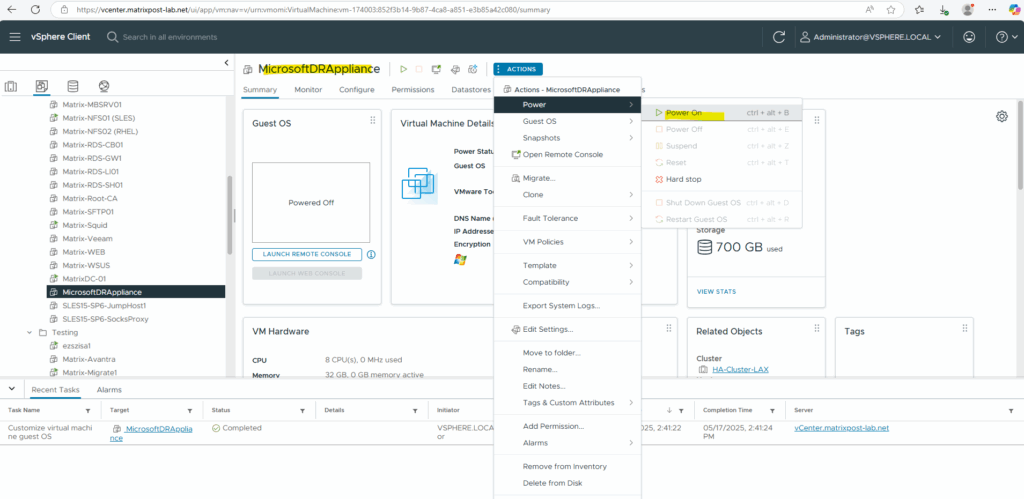The height and width of the screenshot is (499, 1024).
Task: Open the Datastores tab
Action: point(470,89)
